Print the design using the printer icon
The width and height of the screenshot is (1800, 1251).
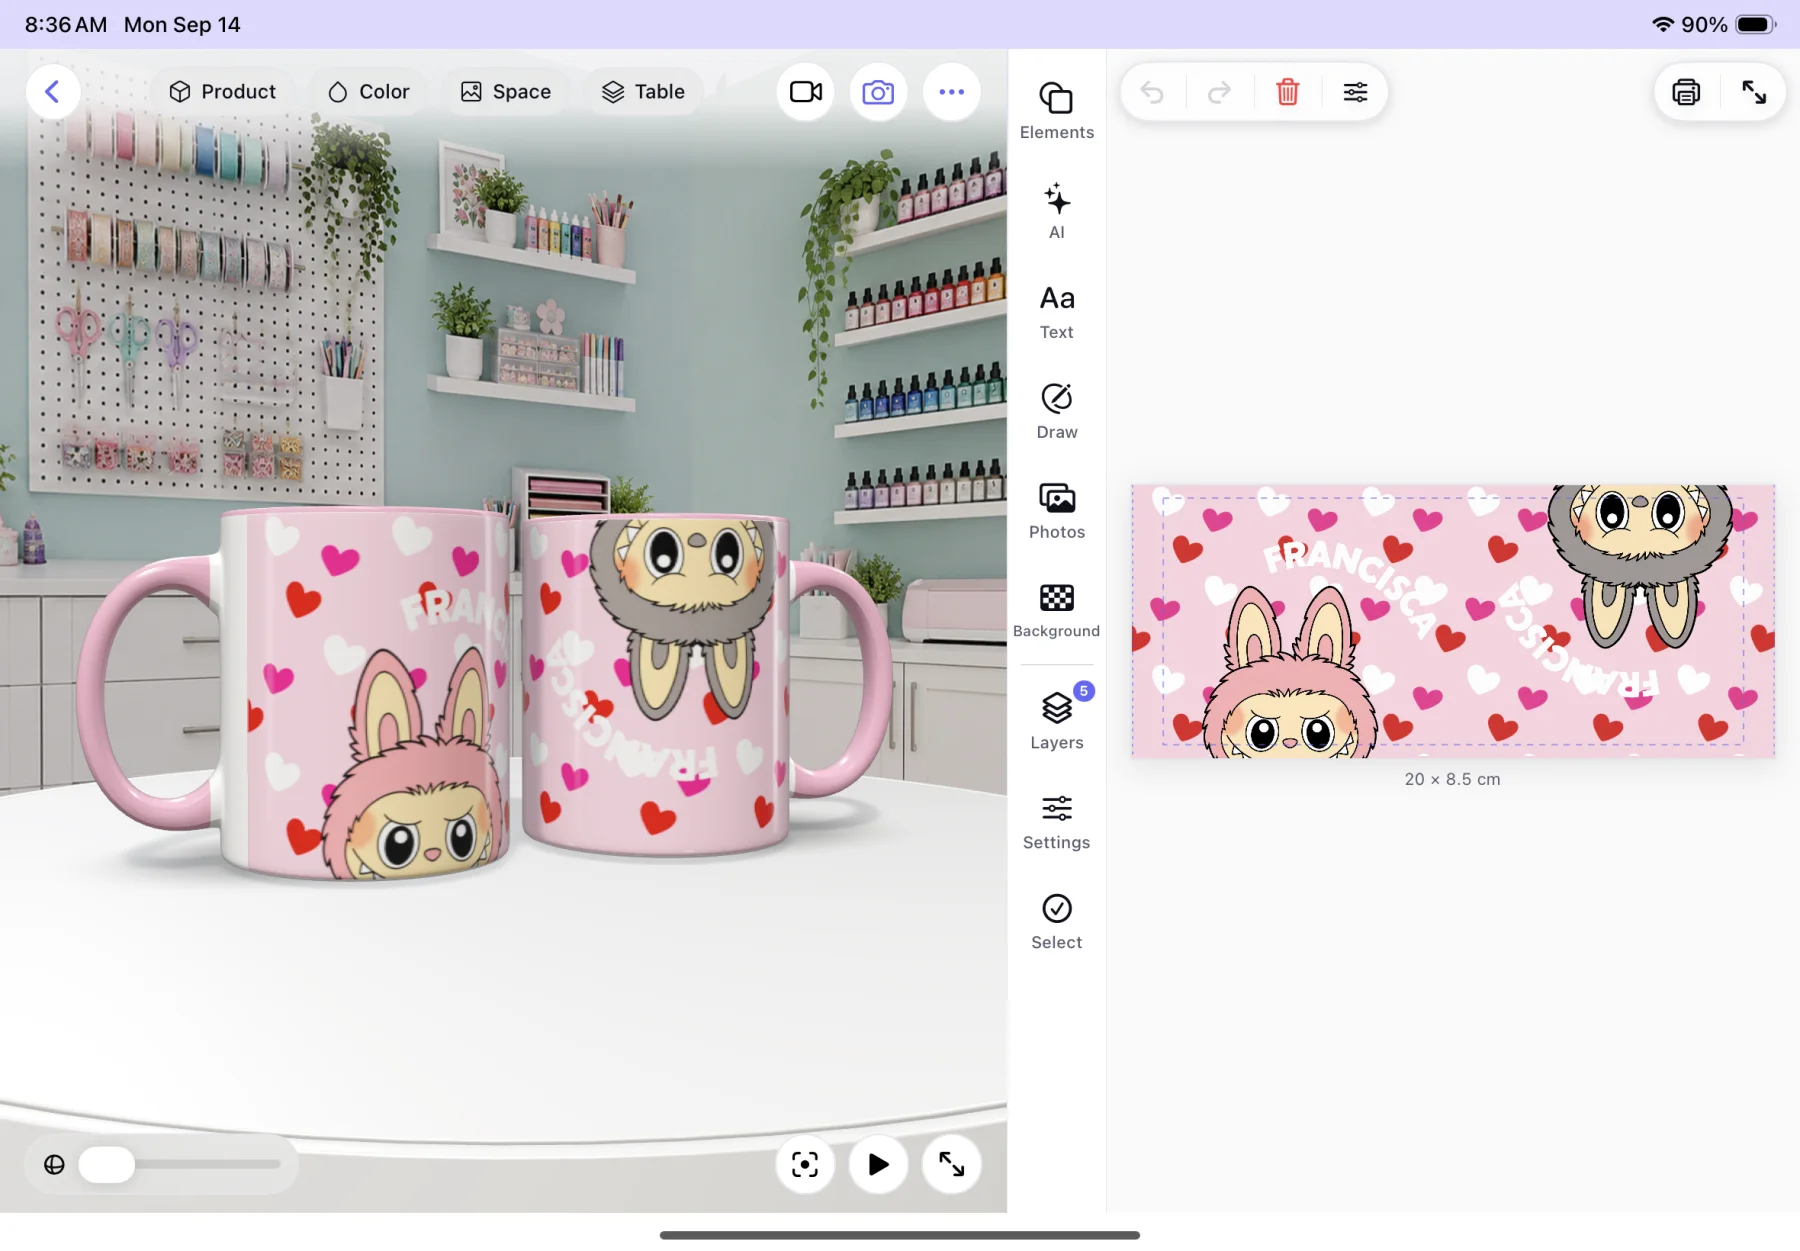(1686, 93)
